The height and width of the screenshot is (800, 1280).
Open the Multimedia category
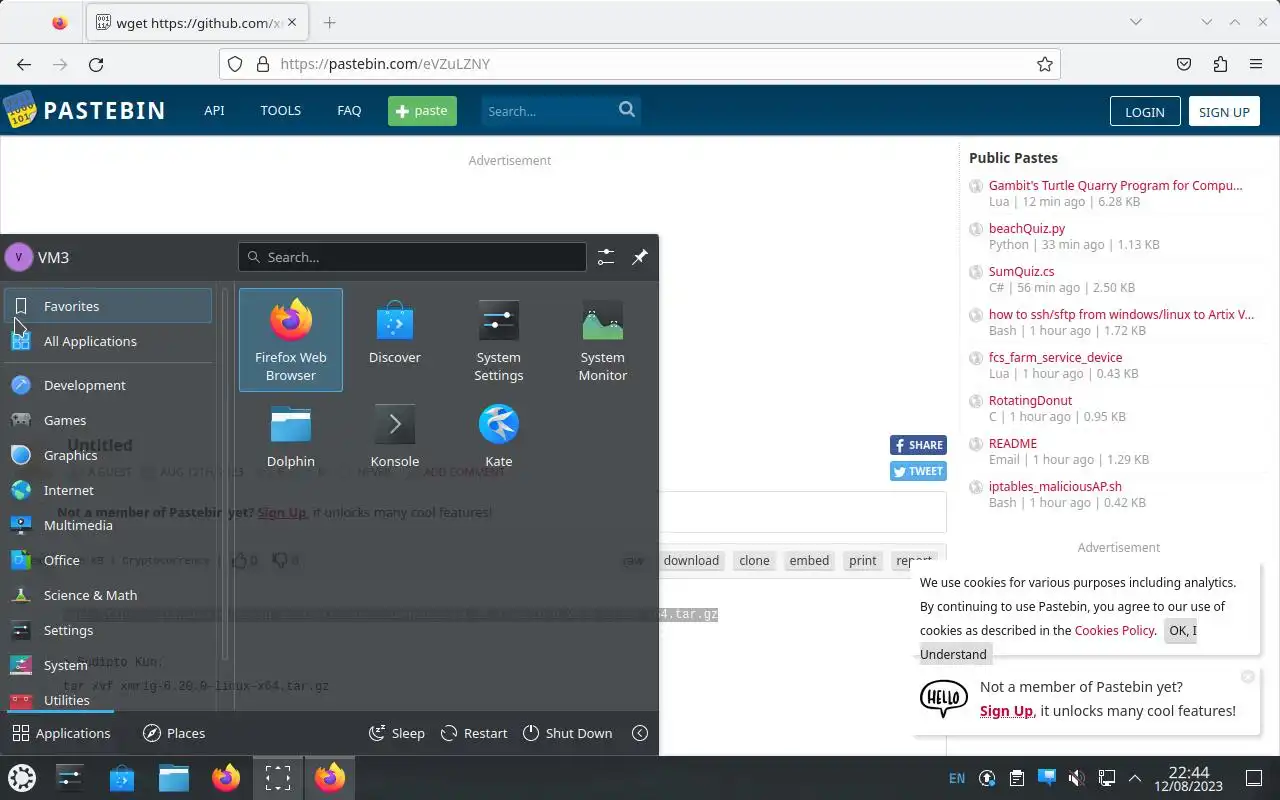pyautogui.click(x=108, y=525)
